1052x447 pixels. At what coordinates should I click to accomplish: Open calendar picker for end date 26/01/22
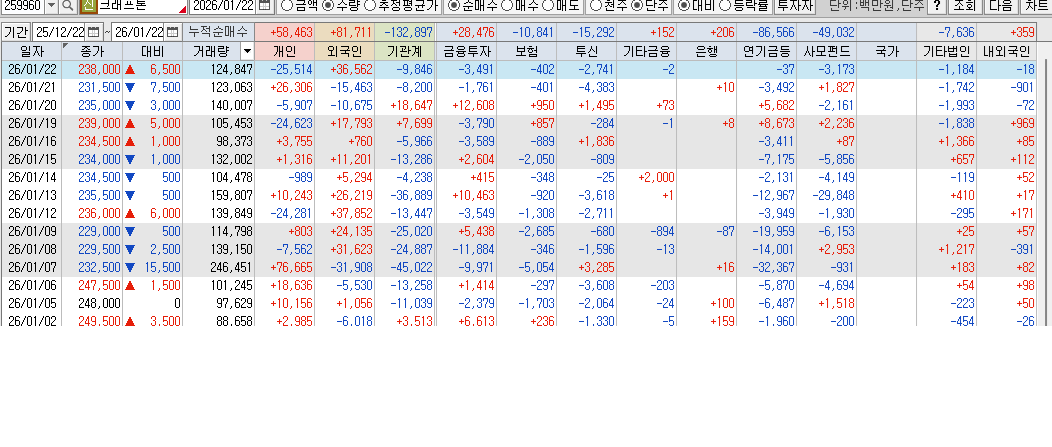pos(173,32)
